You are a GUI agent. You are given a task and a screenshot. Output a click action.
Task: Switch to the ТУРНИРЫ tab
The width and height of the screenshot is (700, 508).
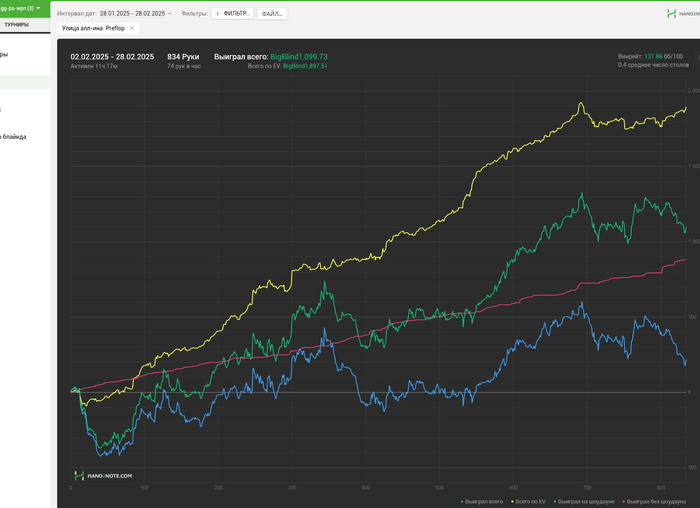pos(17,25)
